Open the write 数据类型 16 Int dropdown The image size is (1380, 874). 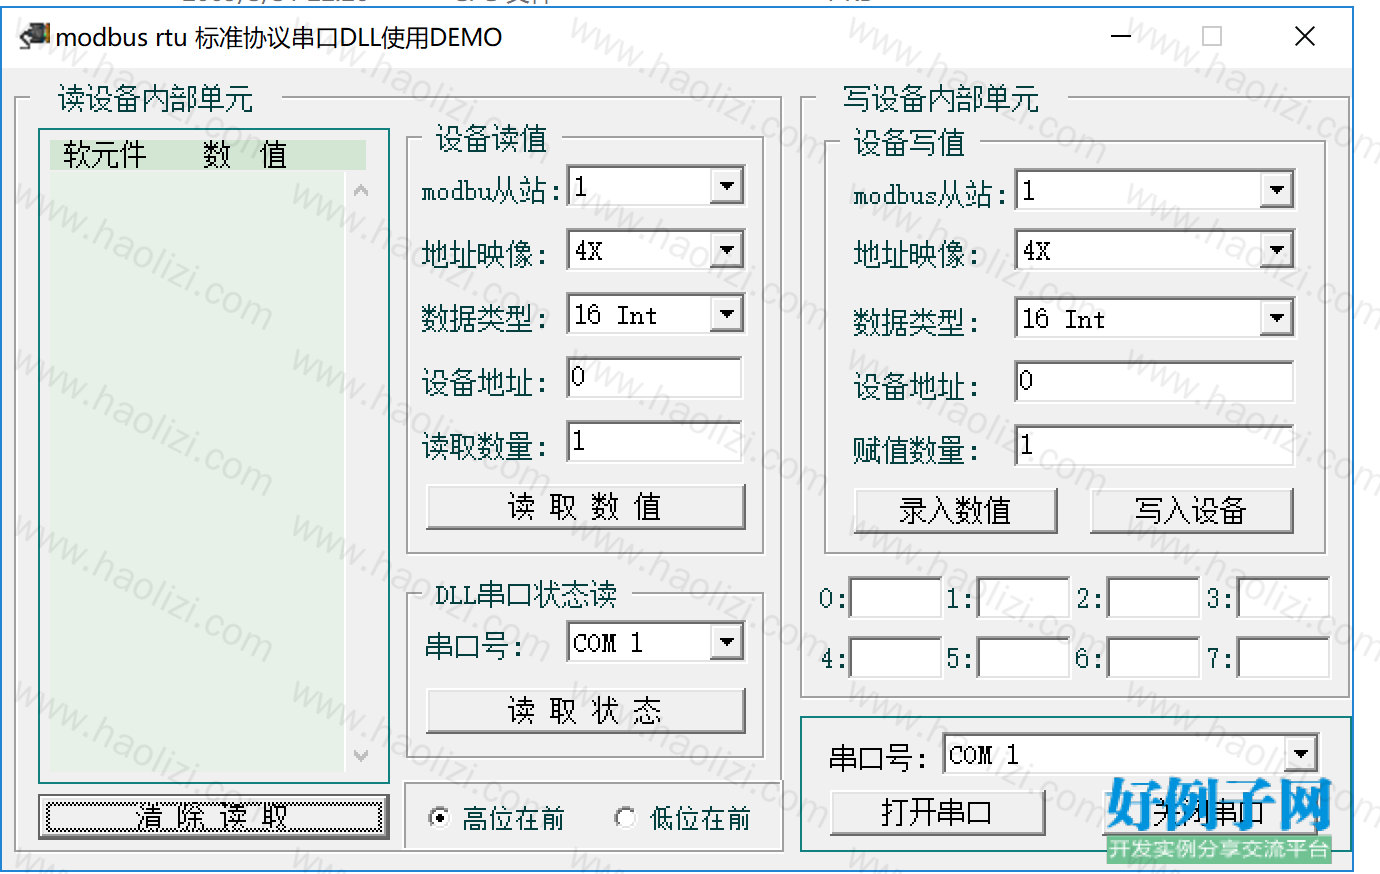point(1276,318)
